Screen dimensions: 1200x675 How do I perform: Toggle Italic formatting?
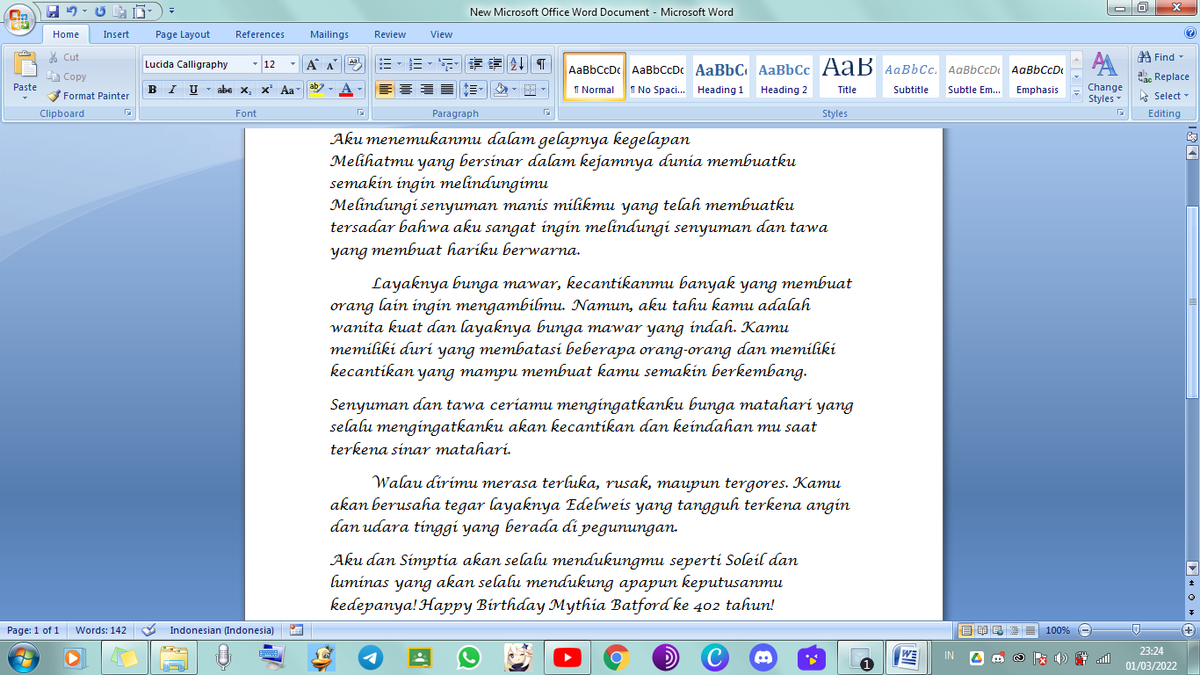click(171, 89)
